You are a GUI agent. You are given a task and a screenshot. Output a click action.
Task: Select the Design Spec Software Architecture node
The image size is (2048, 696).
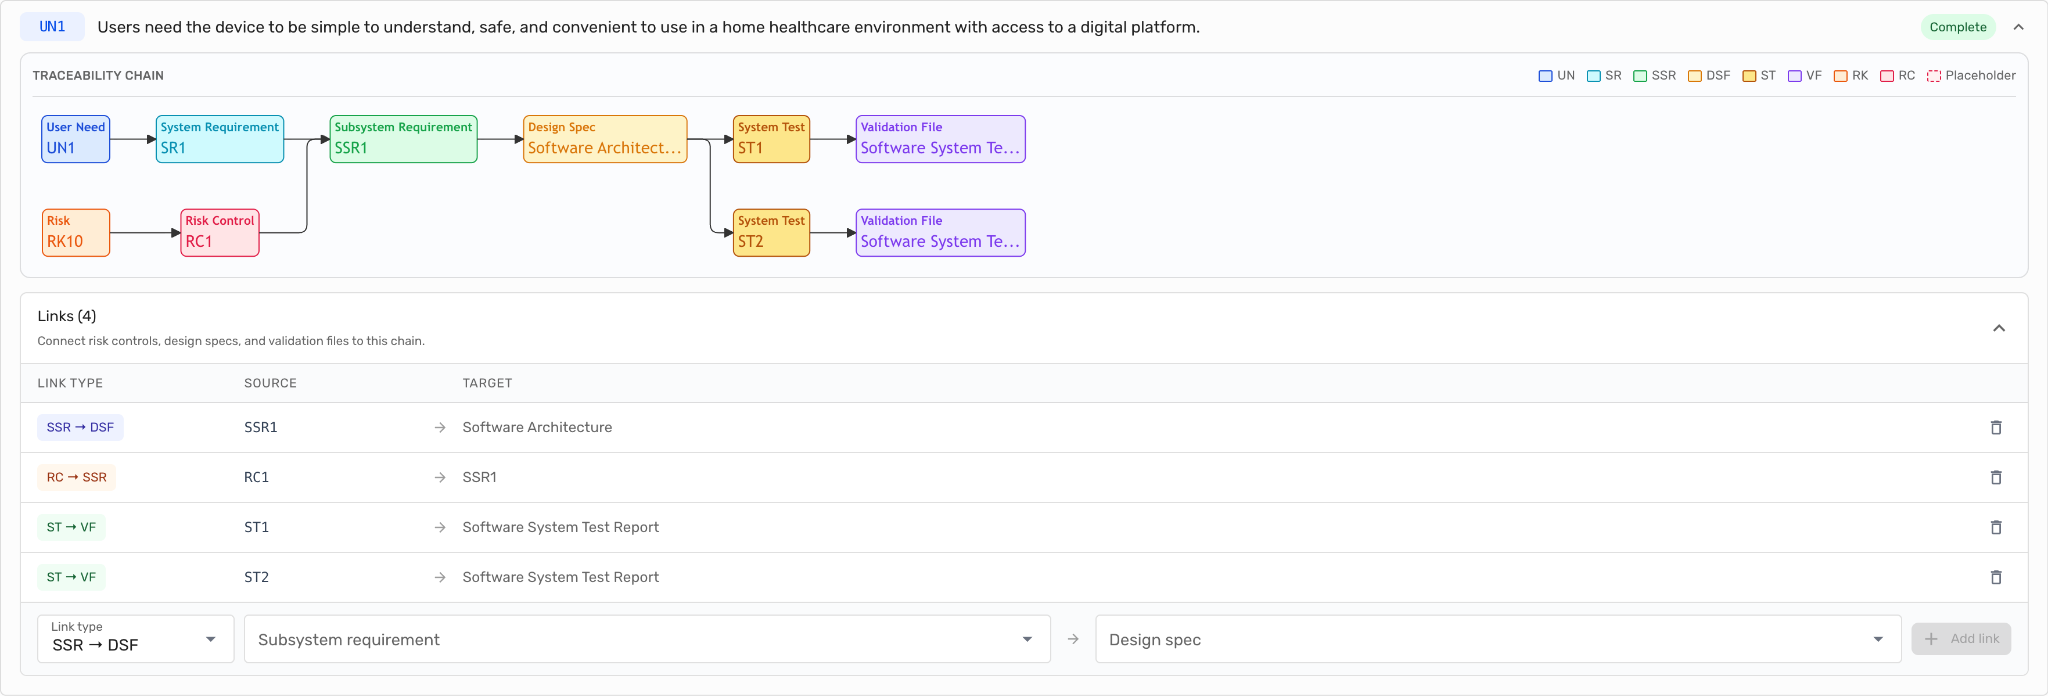coord(605,139)
